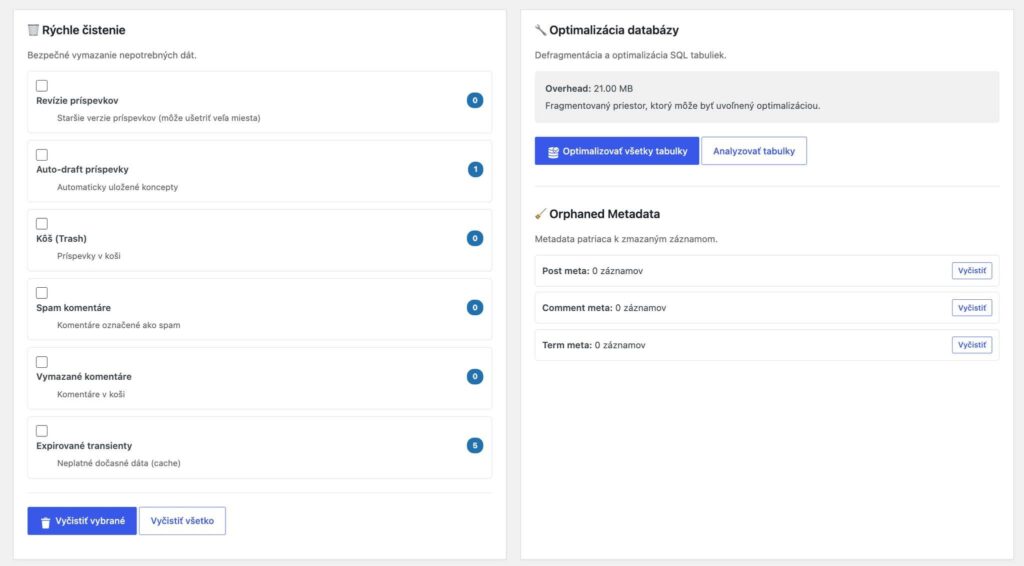Click 'Post meta: 0 záznamov' text

[x=592, y=271]
